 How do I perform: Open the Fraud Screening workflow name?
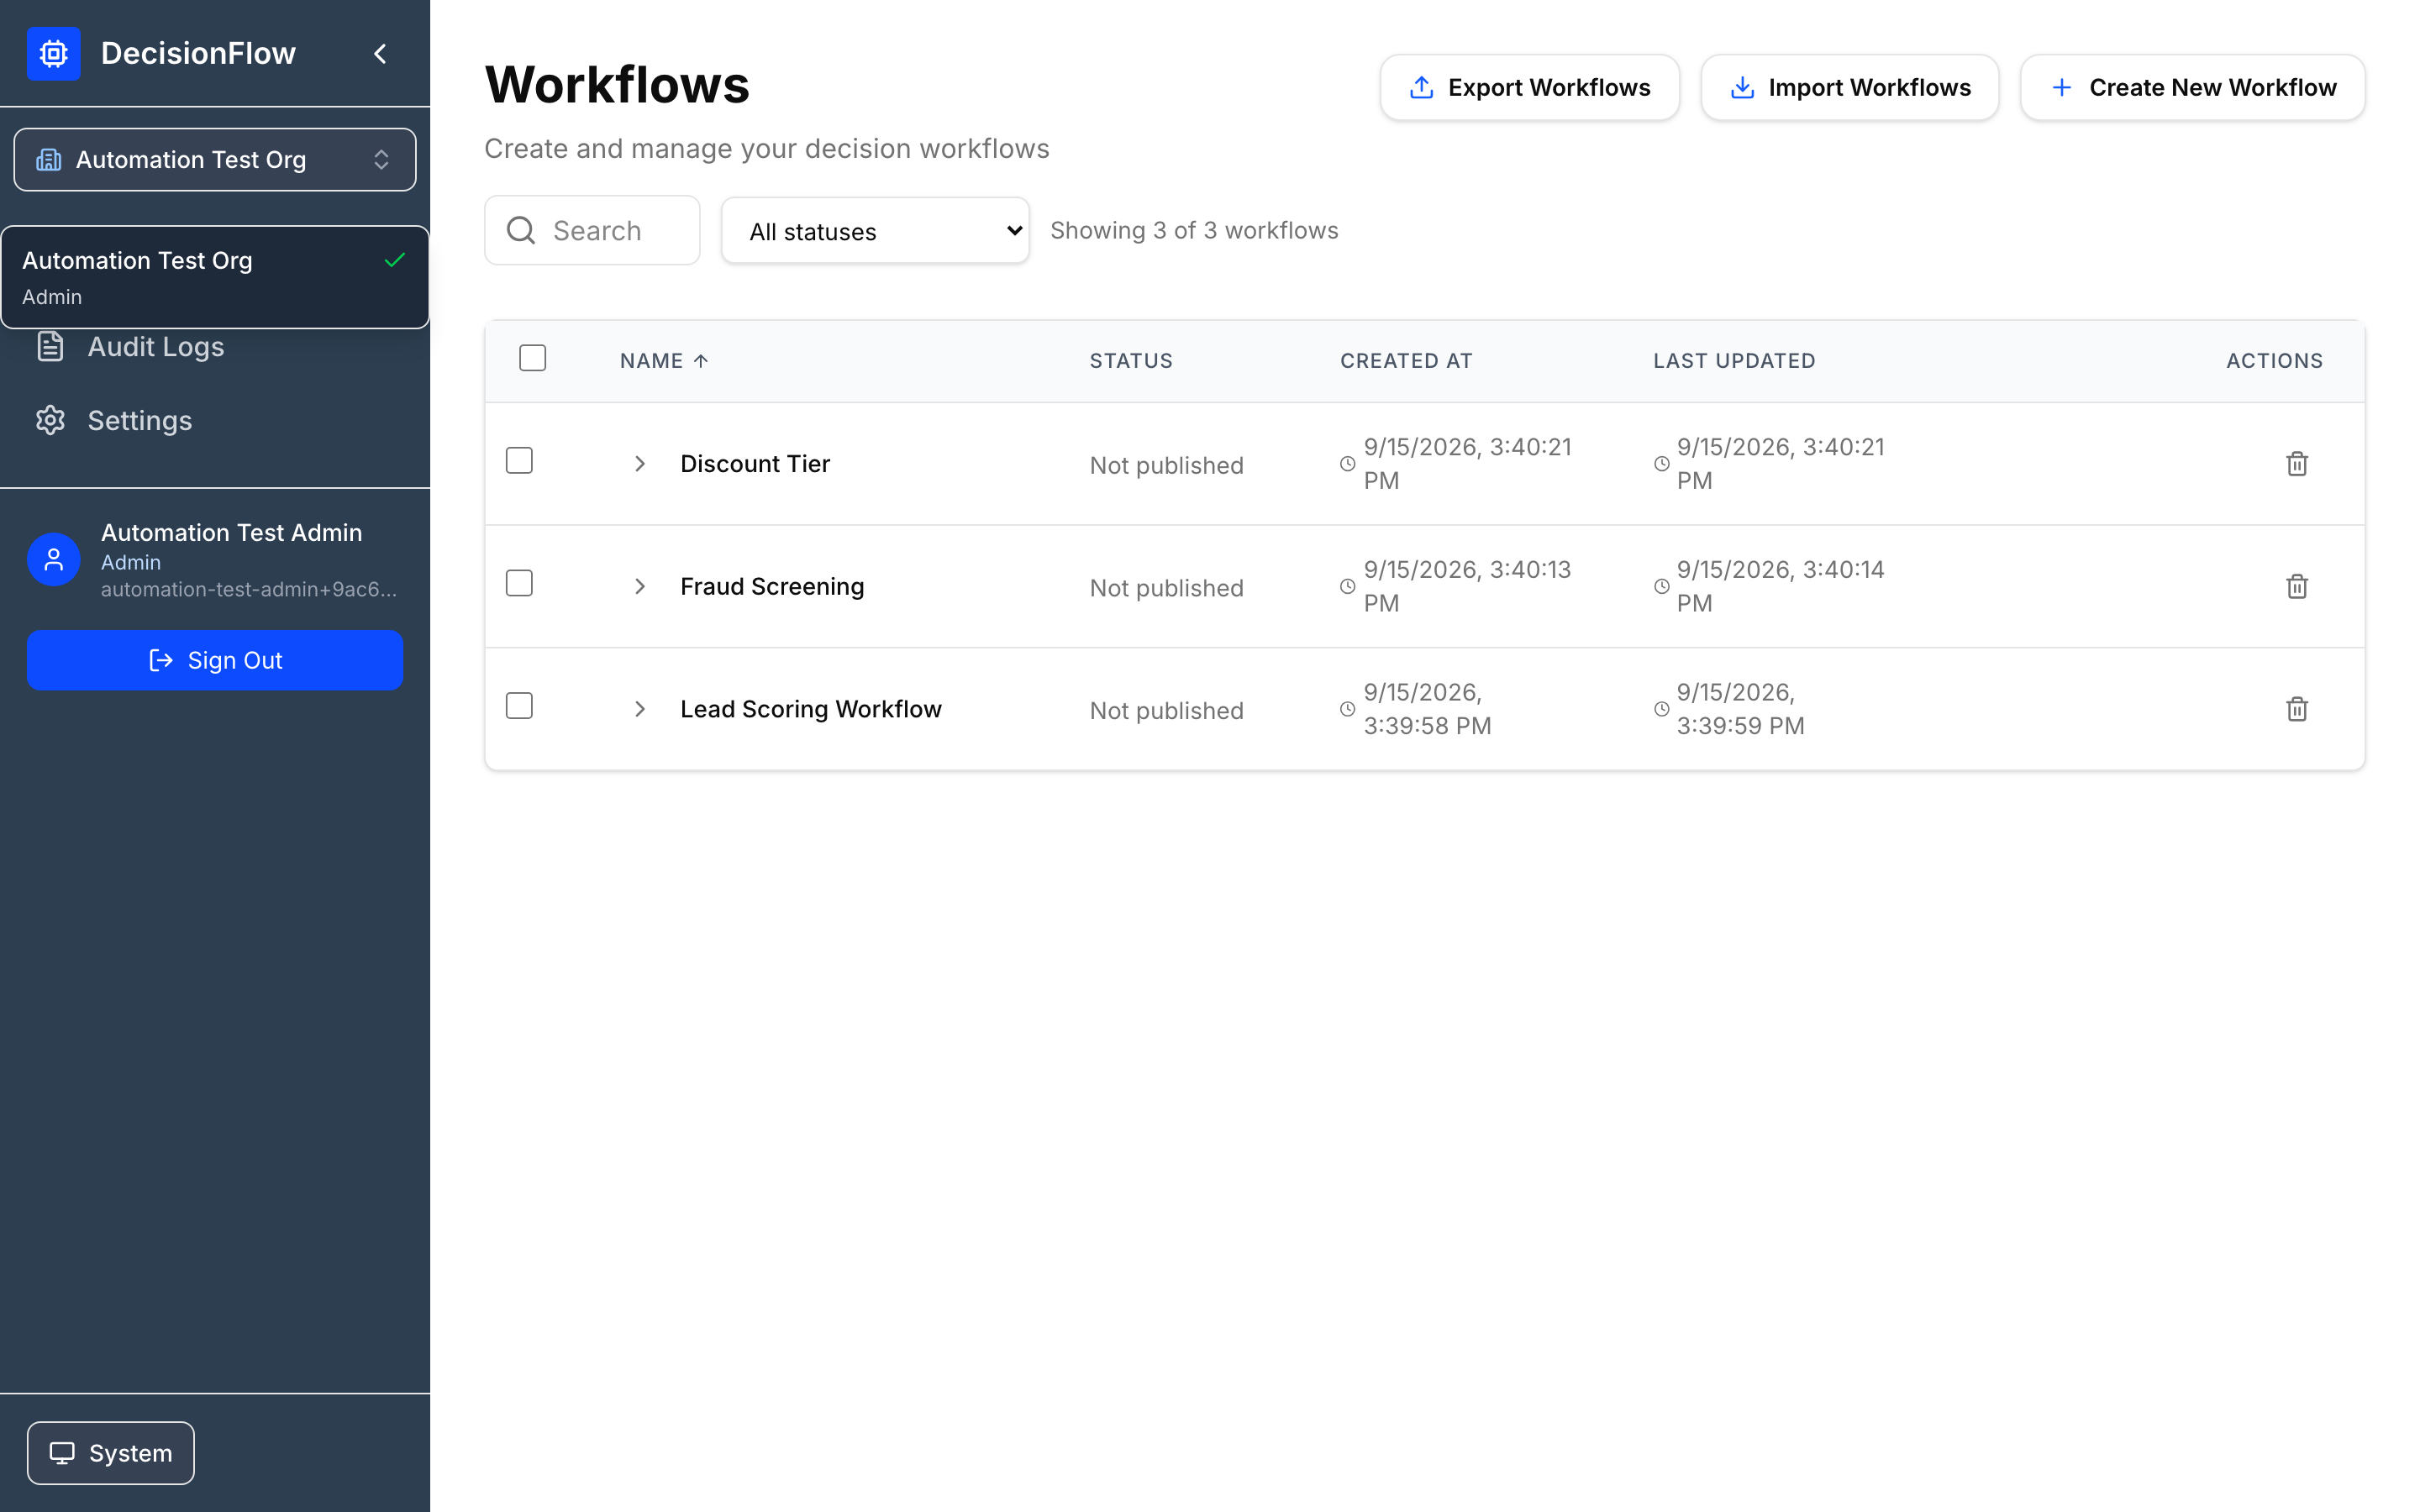point(772,587)
